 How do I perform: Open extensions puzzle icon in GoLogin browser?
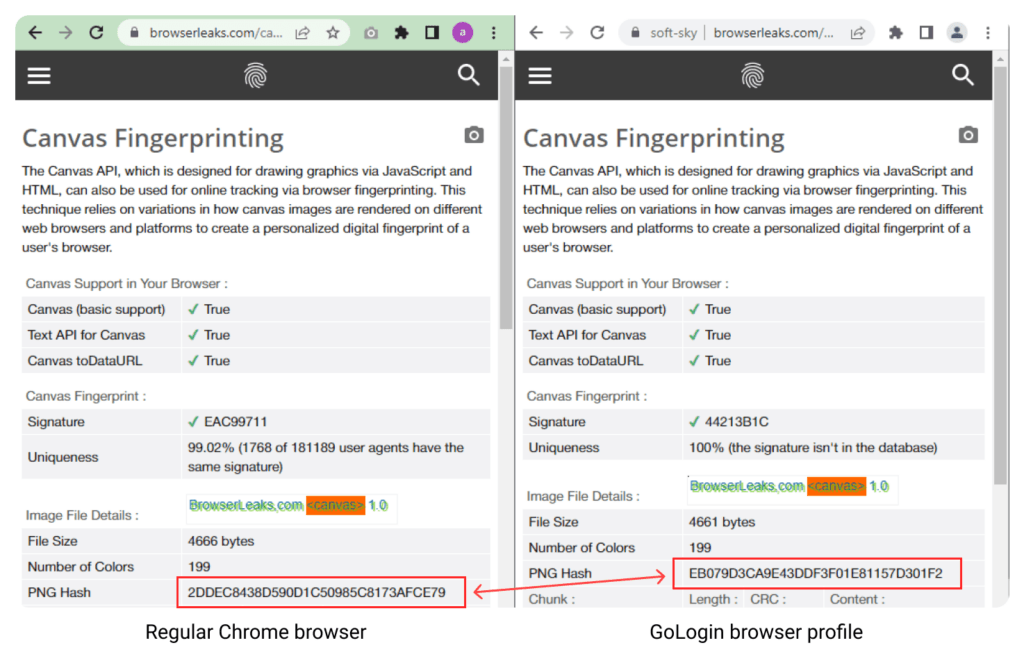click(x=896, y=33)
